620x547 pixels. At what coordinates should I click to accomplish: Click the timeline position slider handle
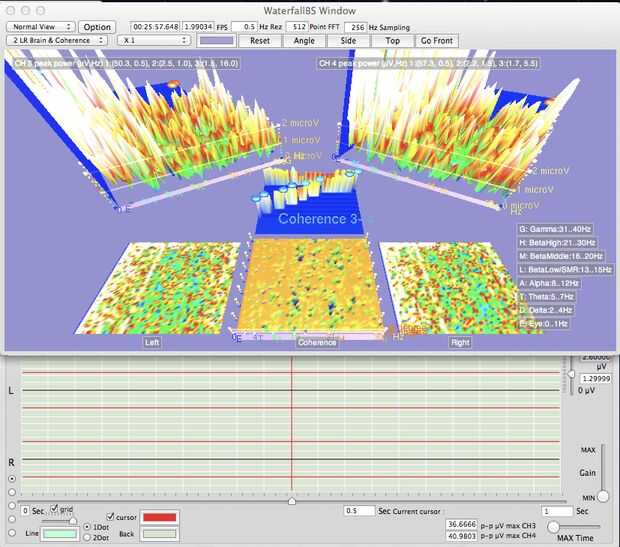tap(292, 501)
